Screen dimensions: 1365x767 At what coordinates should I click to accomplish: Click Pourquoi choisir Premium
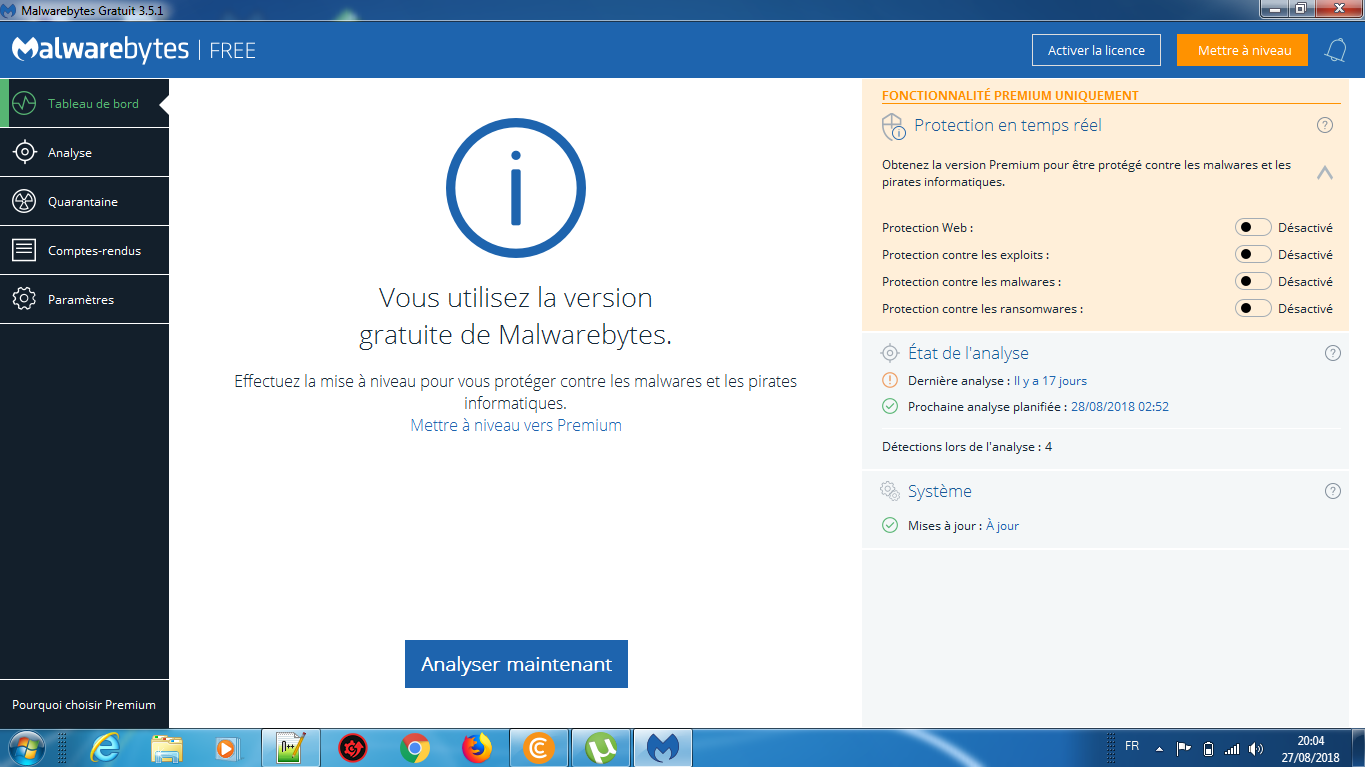pyautogui.click(x=84, y=705)
